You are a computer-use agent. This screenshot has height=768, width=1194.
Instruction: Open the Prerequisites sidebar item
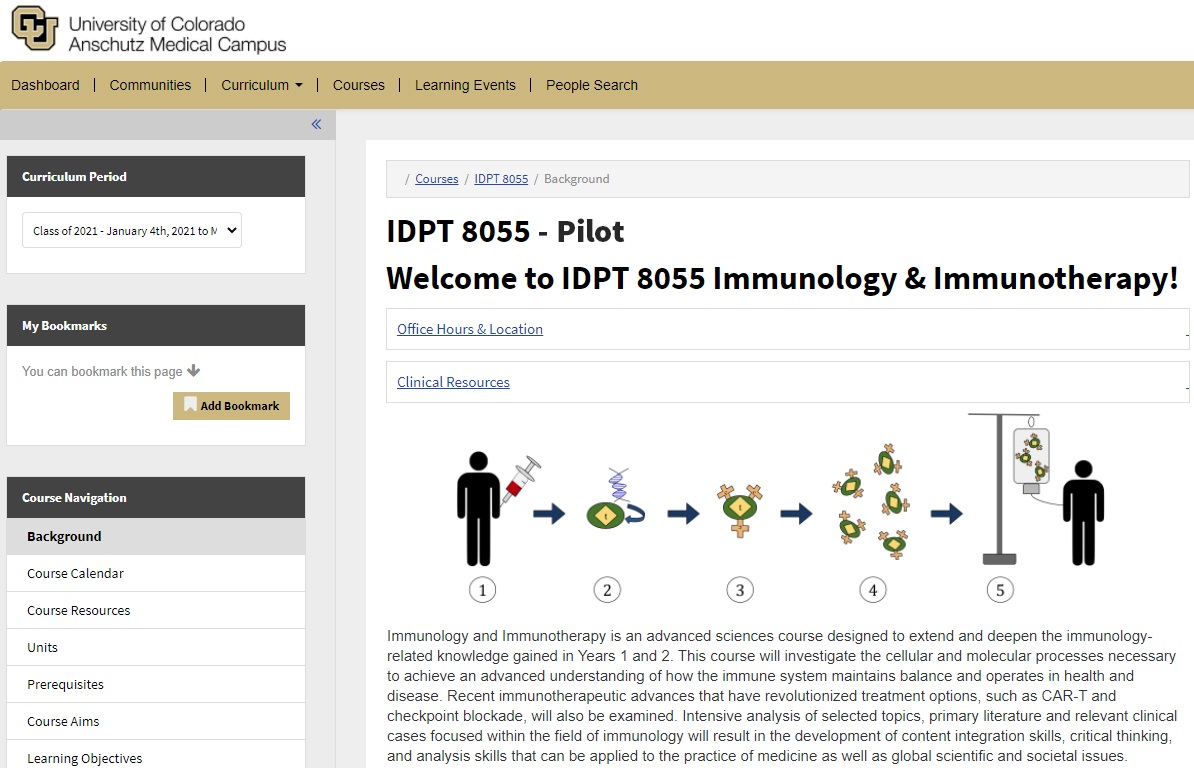66,685
